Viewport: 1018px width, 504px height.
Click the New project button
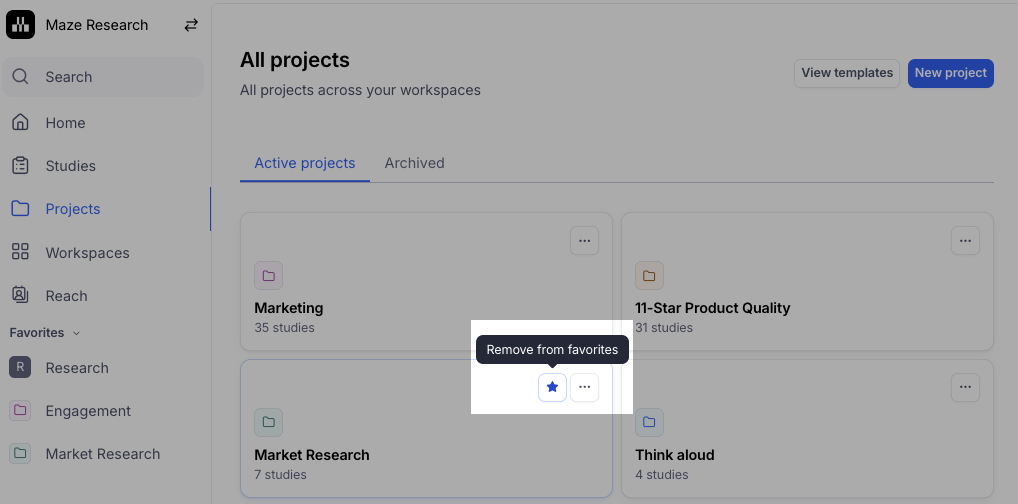[x=950, y=73]
